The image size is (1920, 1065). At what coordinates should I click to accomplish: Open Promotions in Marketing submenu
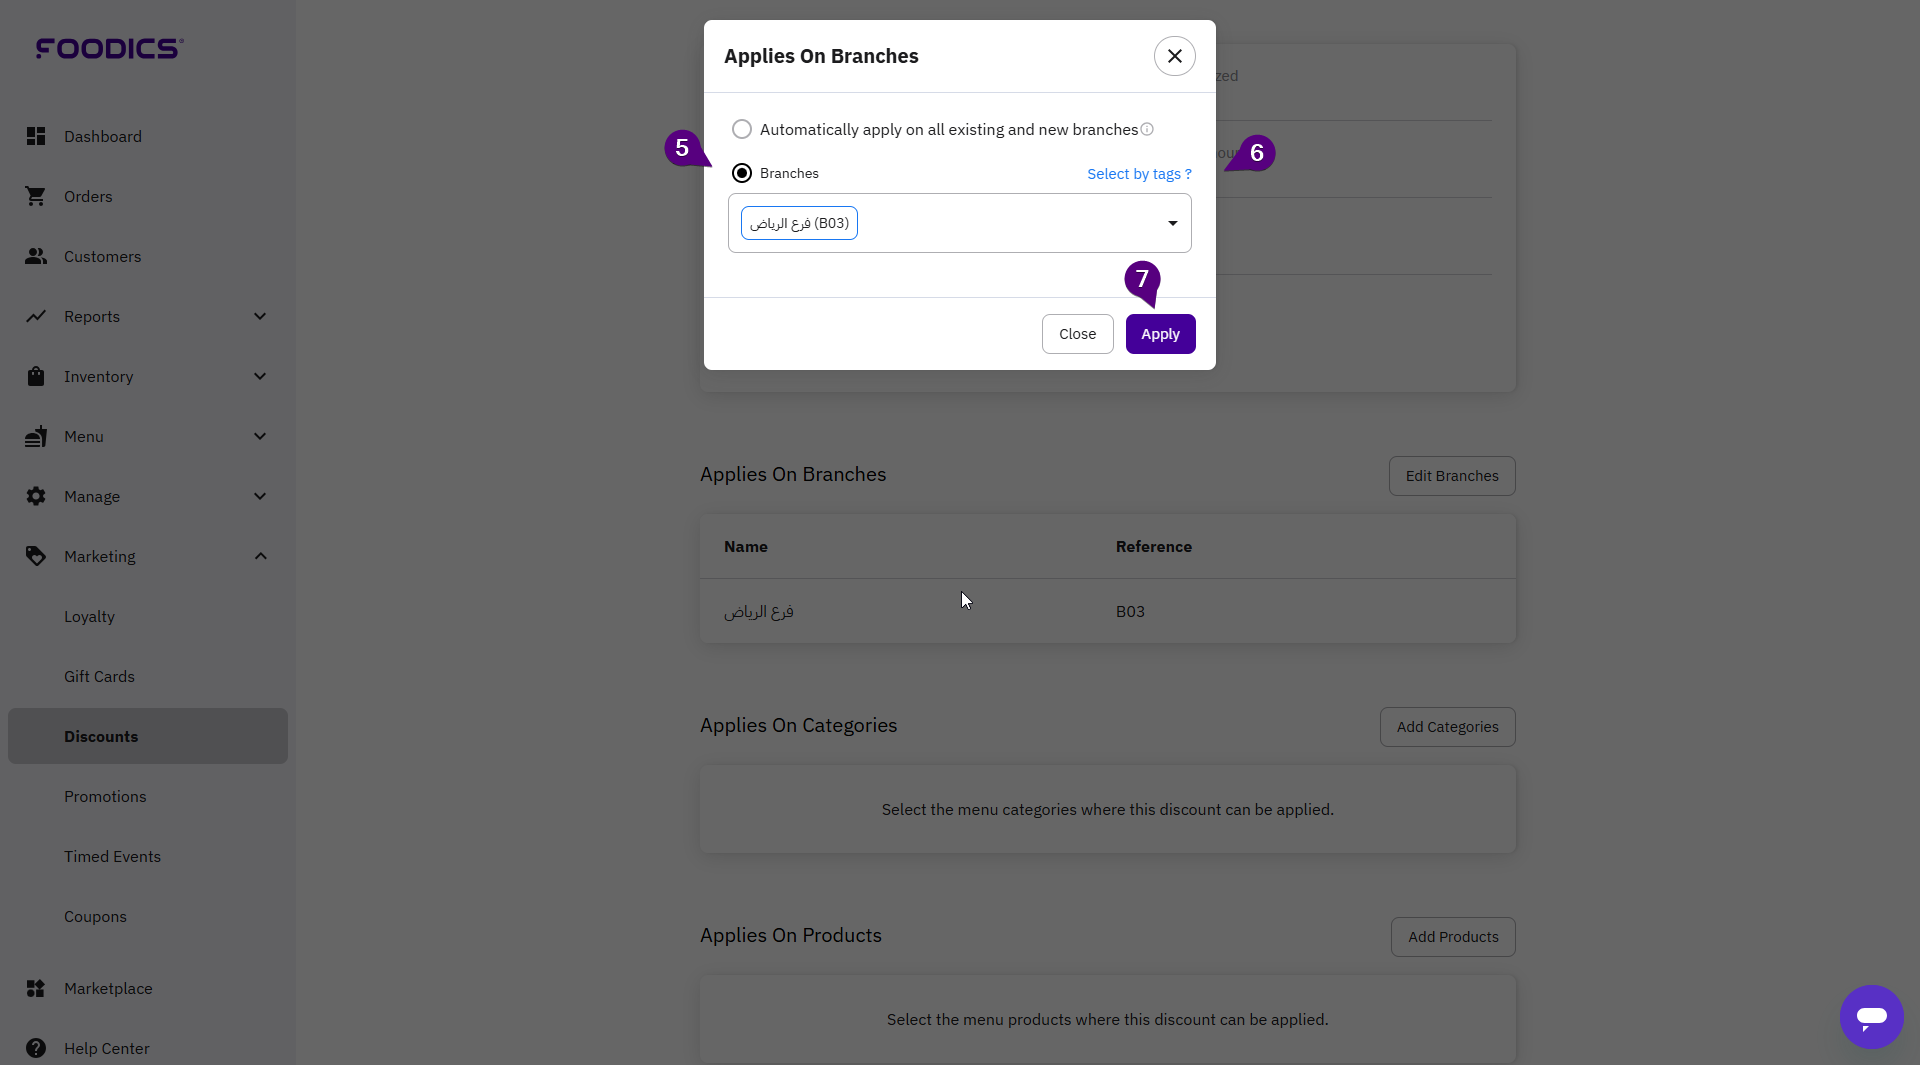tap(105, 796)
